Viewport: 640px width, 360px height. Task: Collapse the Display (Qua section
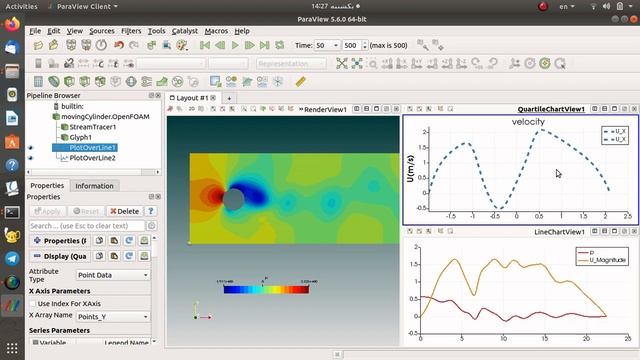point(38,256)
